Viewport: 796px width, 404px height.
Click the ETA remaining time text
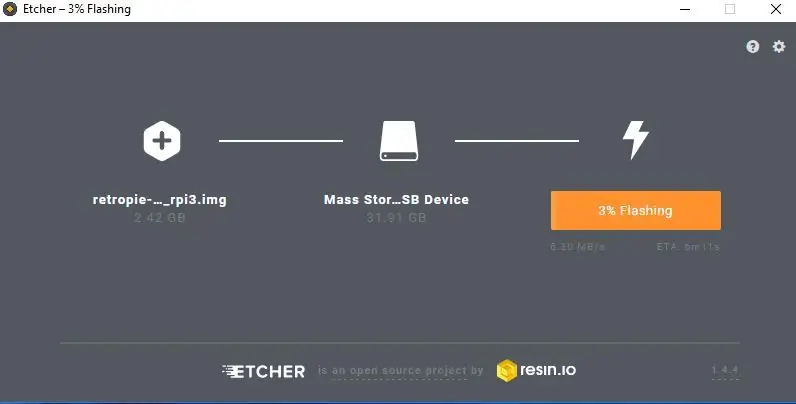pos(688,247)
